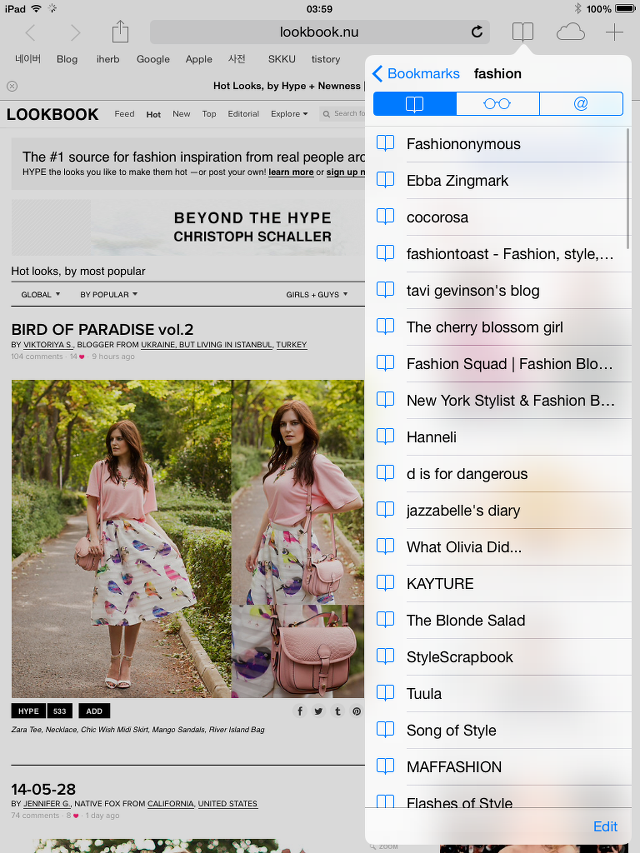Tap the book icon beside Hanneli

point(385,436)
